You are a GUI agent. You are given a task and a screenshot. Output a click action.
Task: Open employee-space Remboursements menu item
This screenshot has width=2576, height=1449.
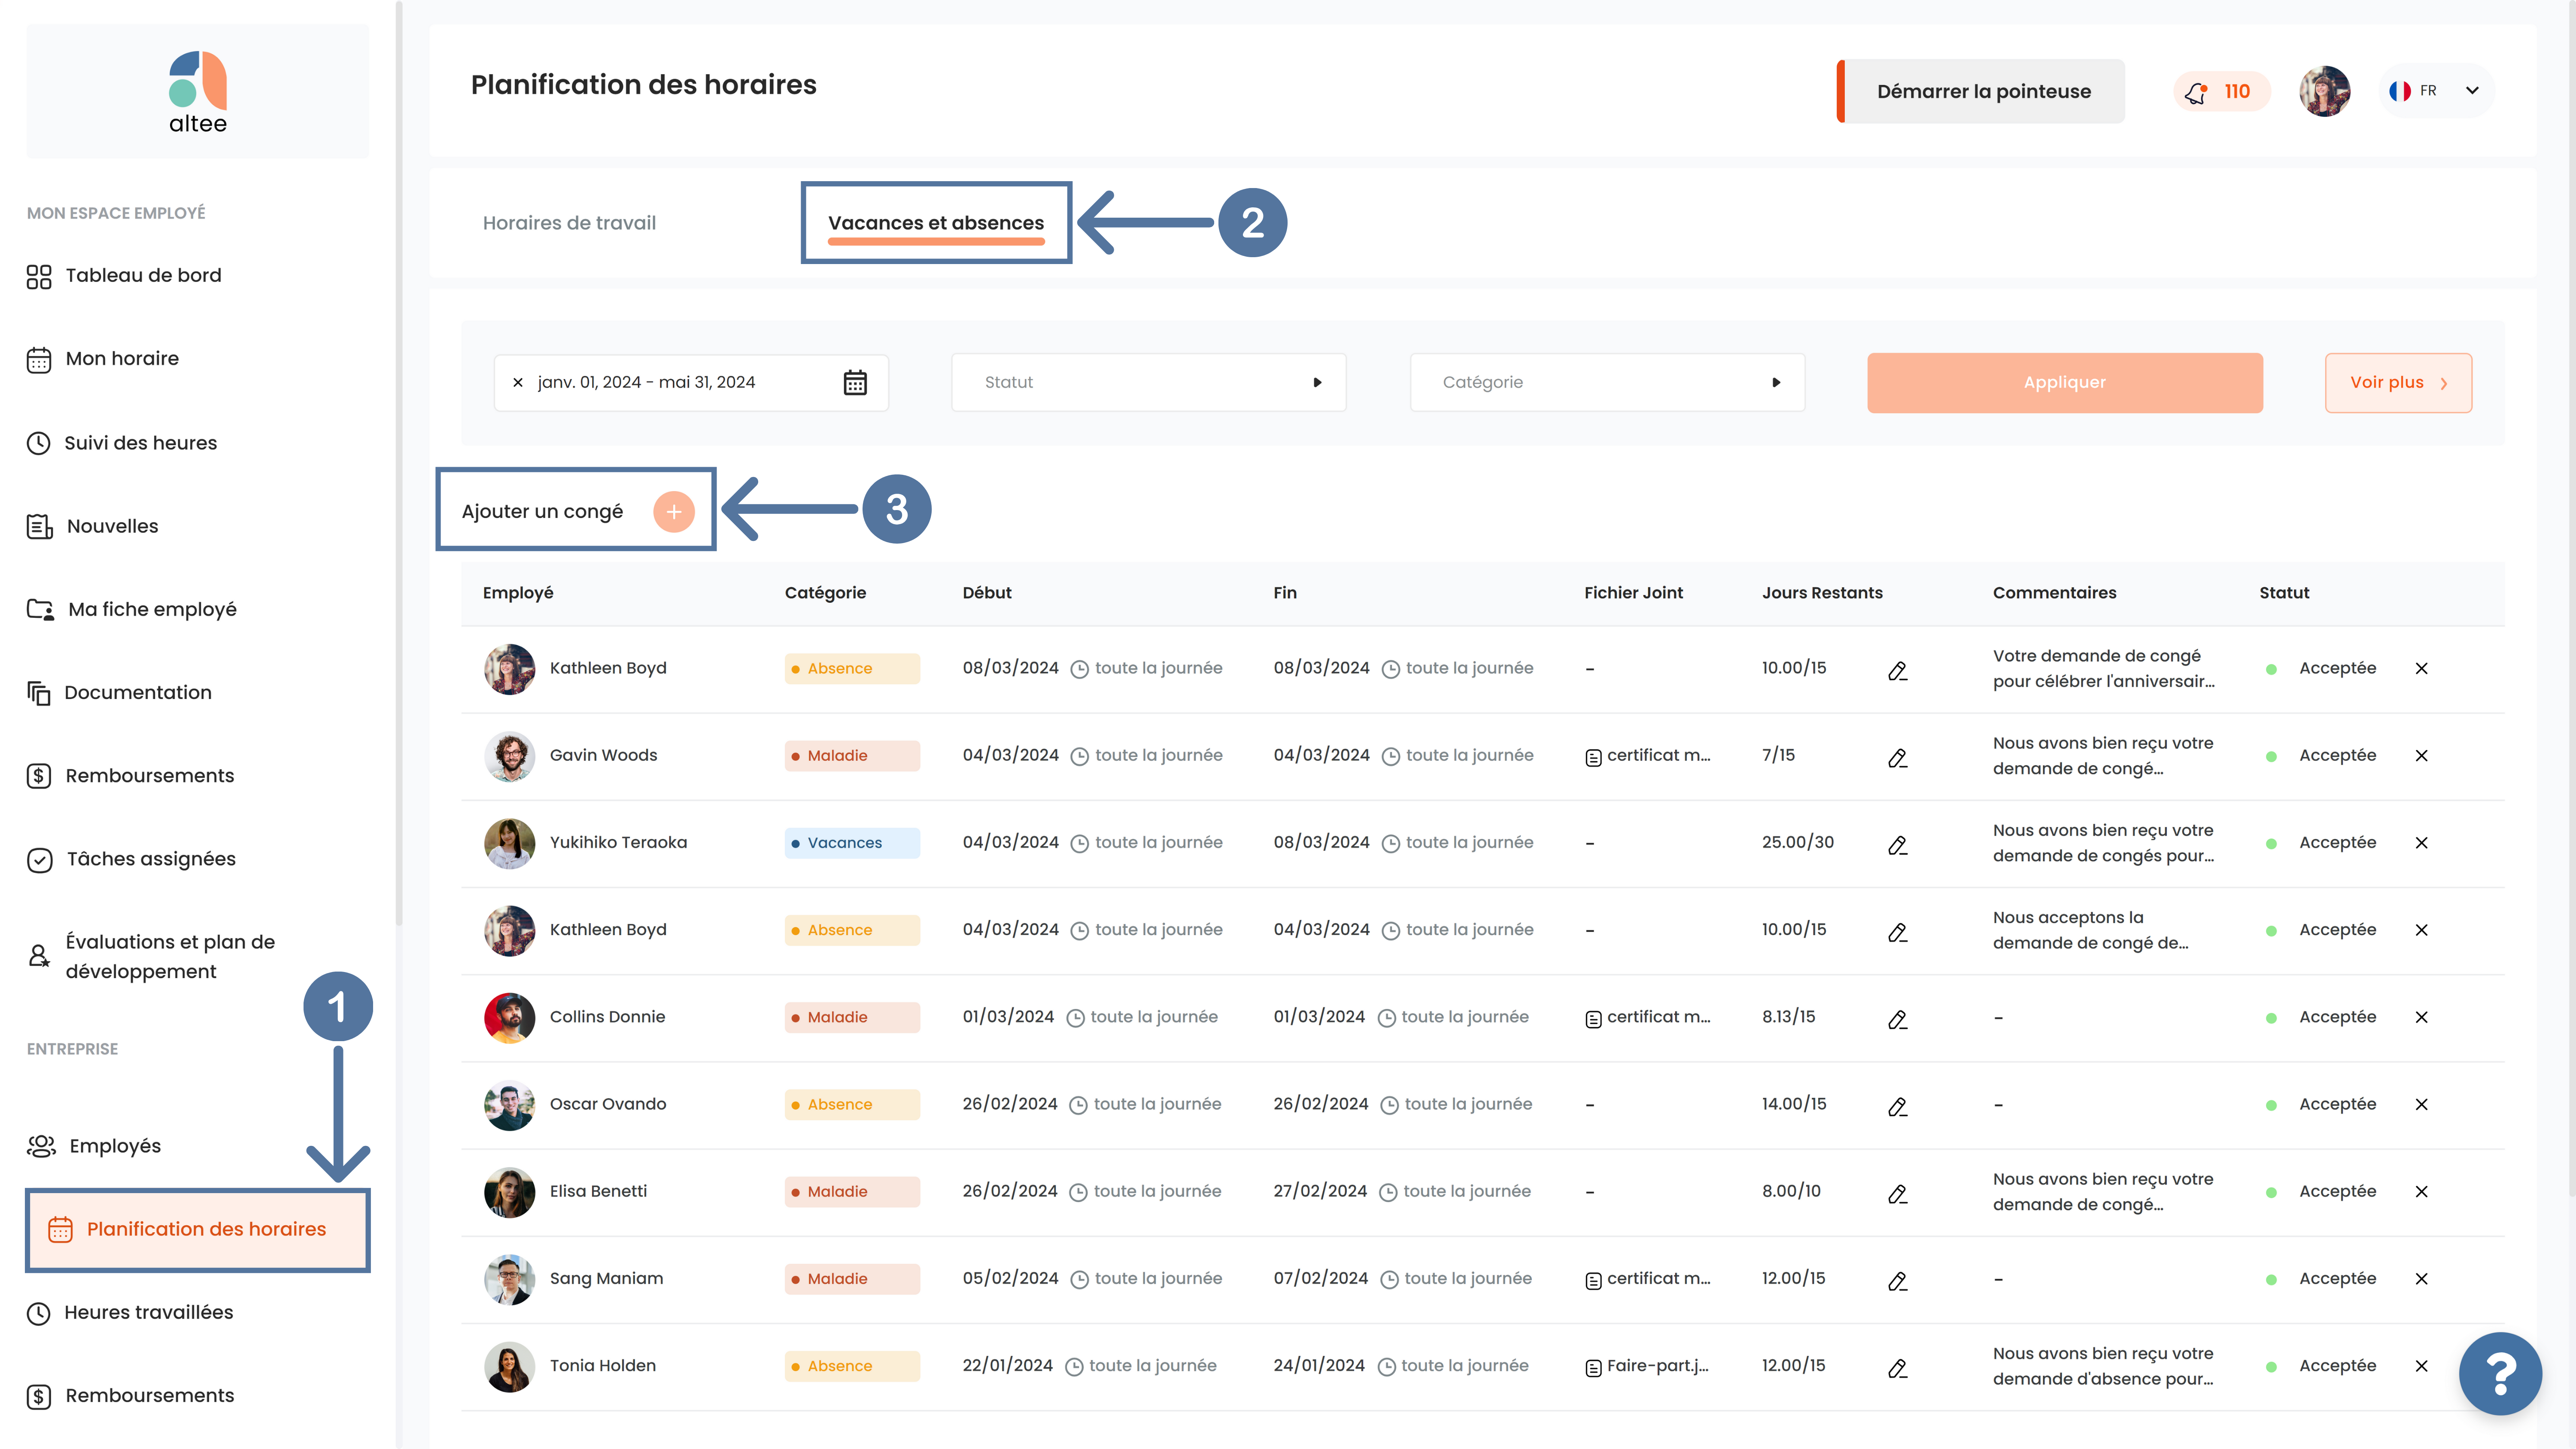131,776
